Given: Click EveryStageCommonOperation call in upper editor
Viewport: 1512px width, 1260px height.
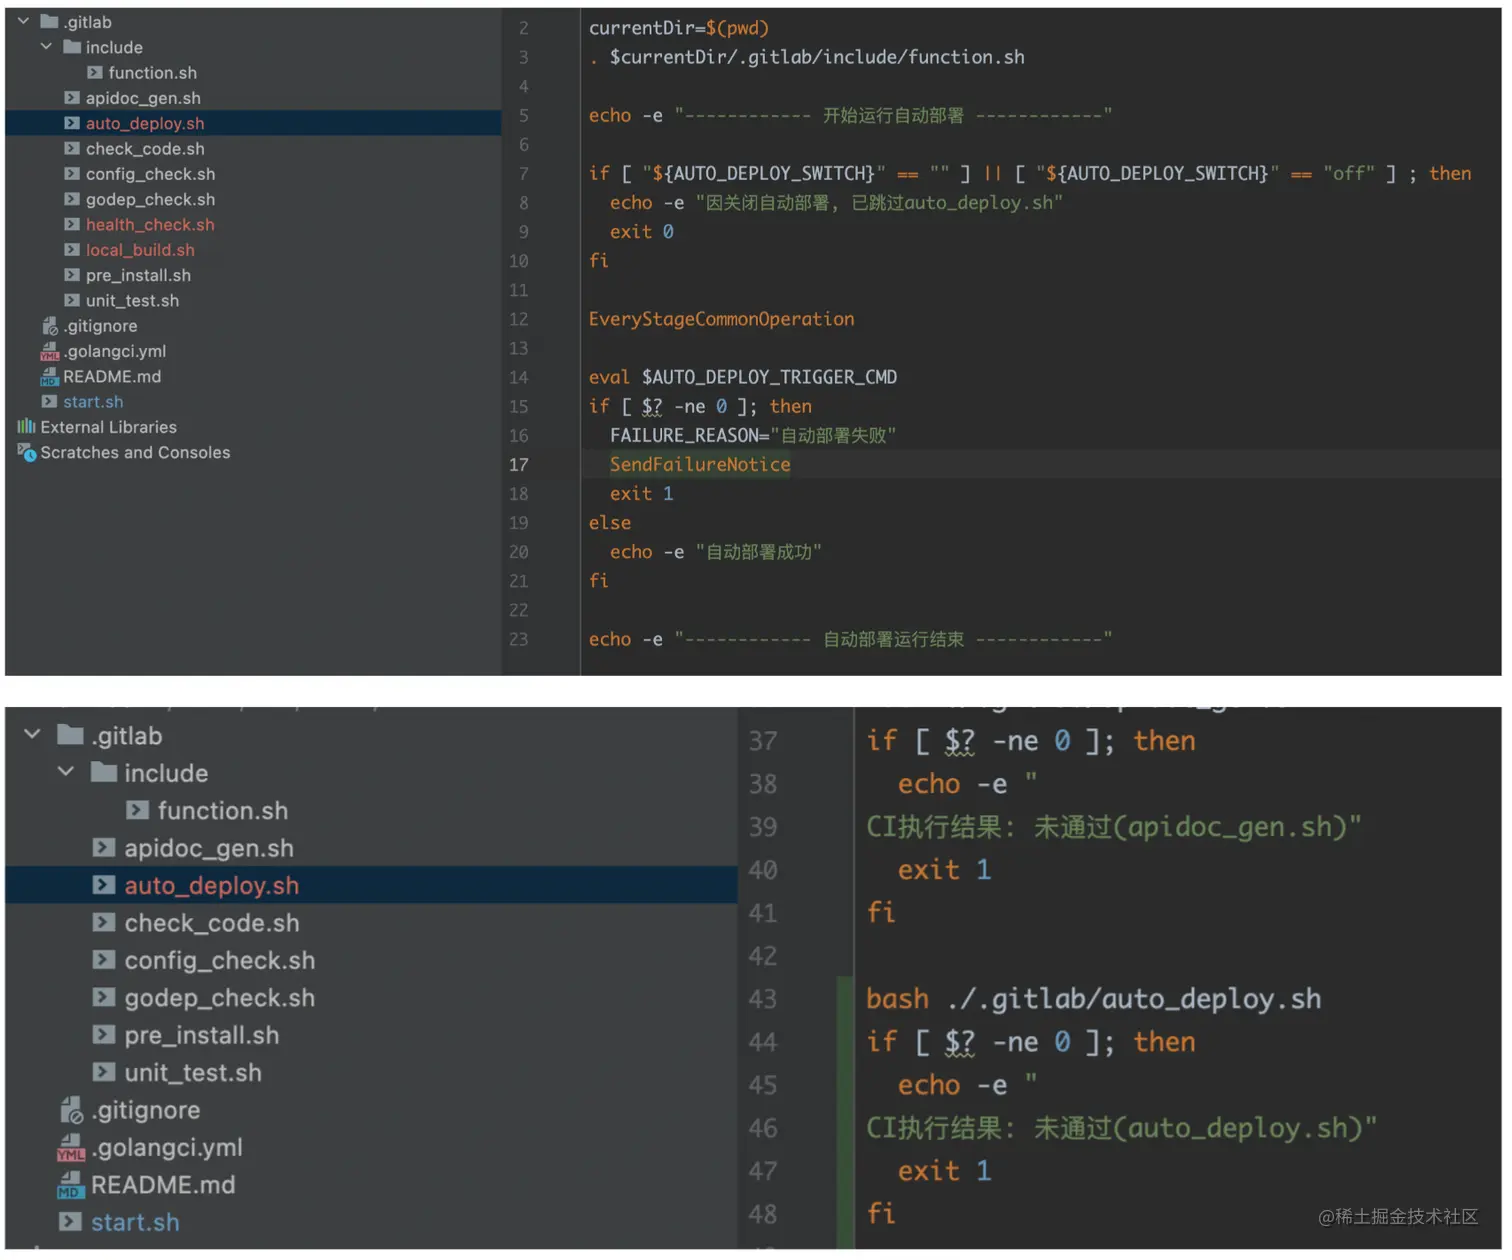Looking at the screenshot, I should point(721,319).
